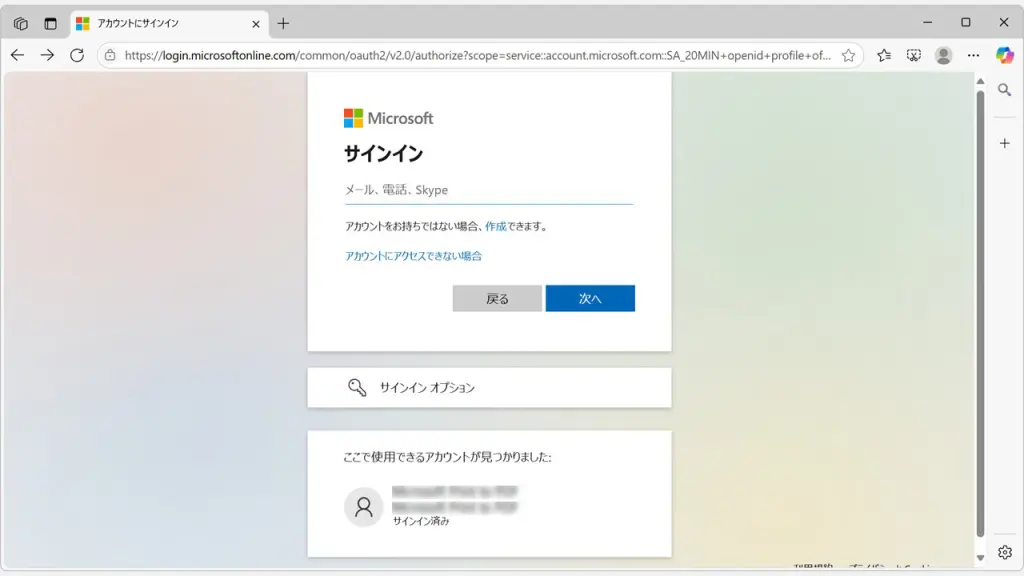The image size is (1024, 576).
Task: Click the ここで使用できるアカウントが見つかりました text
Action: click(x=447, y=457)
